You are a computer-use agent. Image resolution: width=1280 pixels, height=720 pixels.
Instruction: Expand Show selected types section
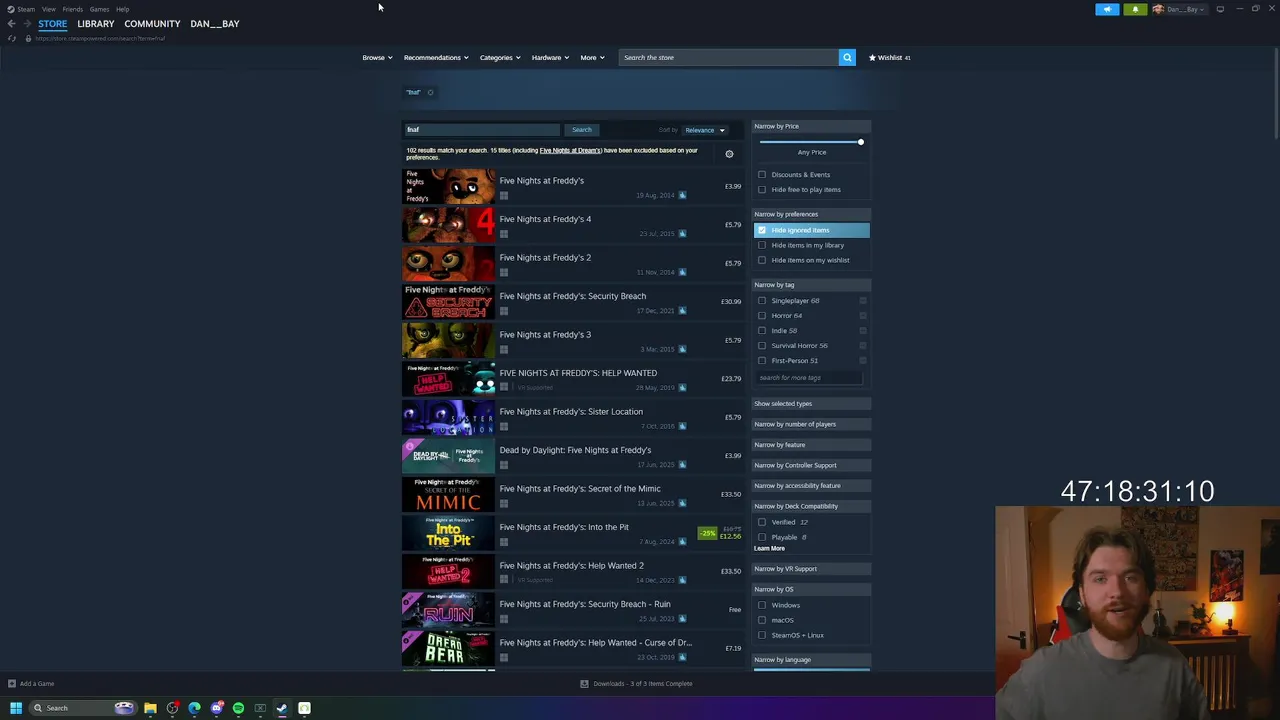point(811,404)
